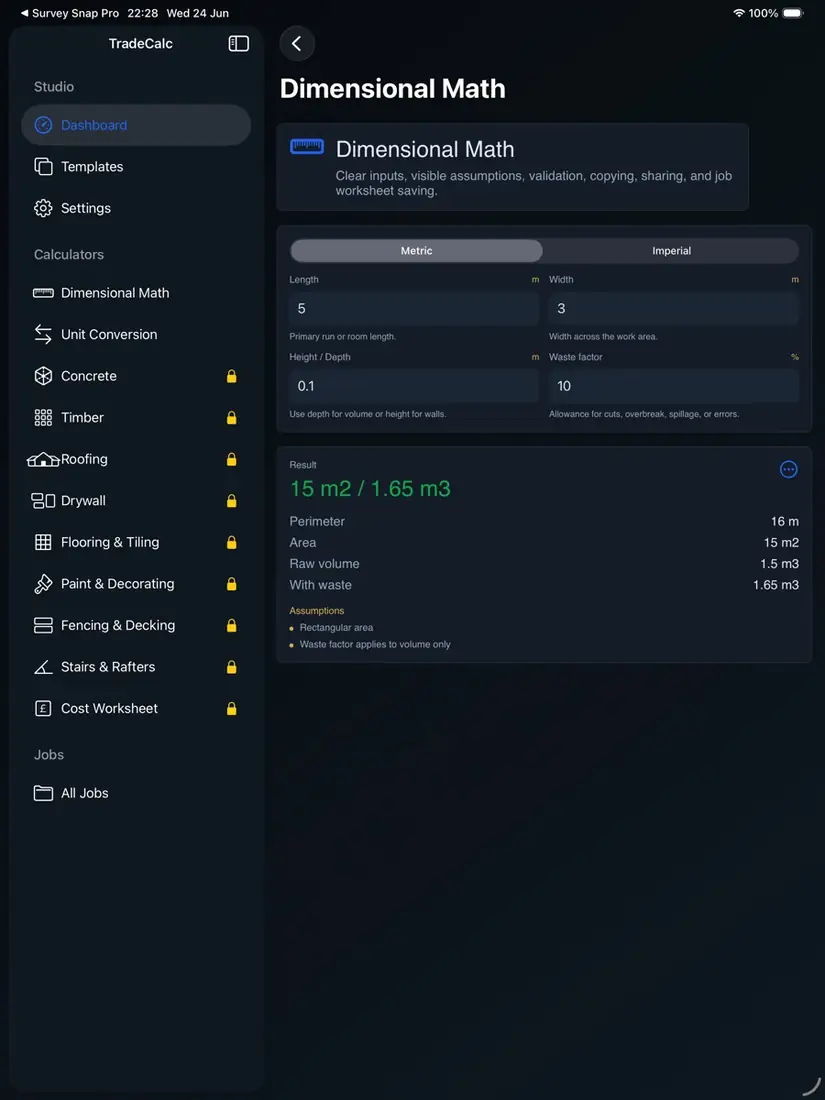This screenshot has width=825, height=1100.
Task: Click the green result '15 m2 / 1.65 m3'
Action: 370,489
